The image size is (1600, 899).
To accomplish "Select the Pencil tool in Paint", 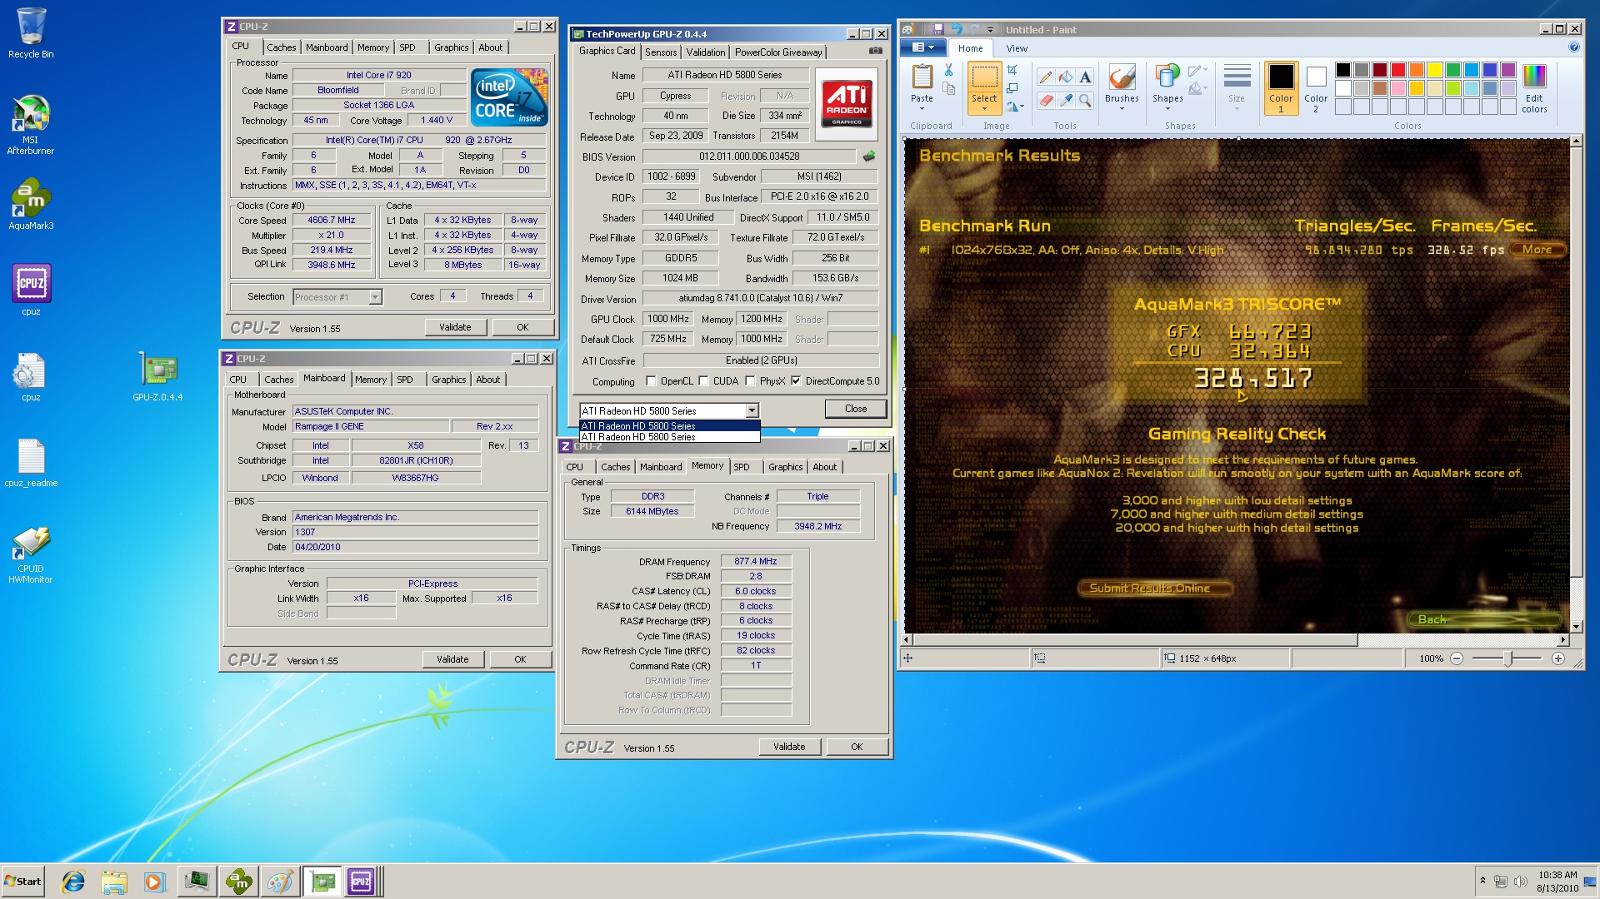I will point(1046,77).
